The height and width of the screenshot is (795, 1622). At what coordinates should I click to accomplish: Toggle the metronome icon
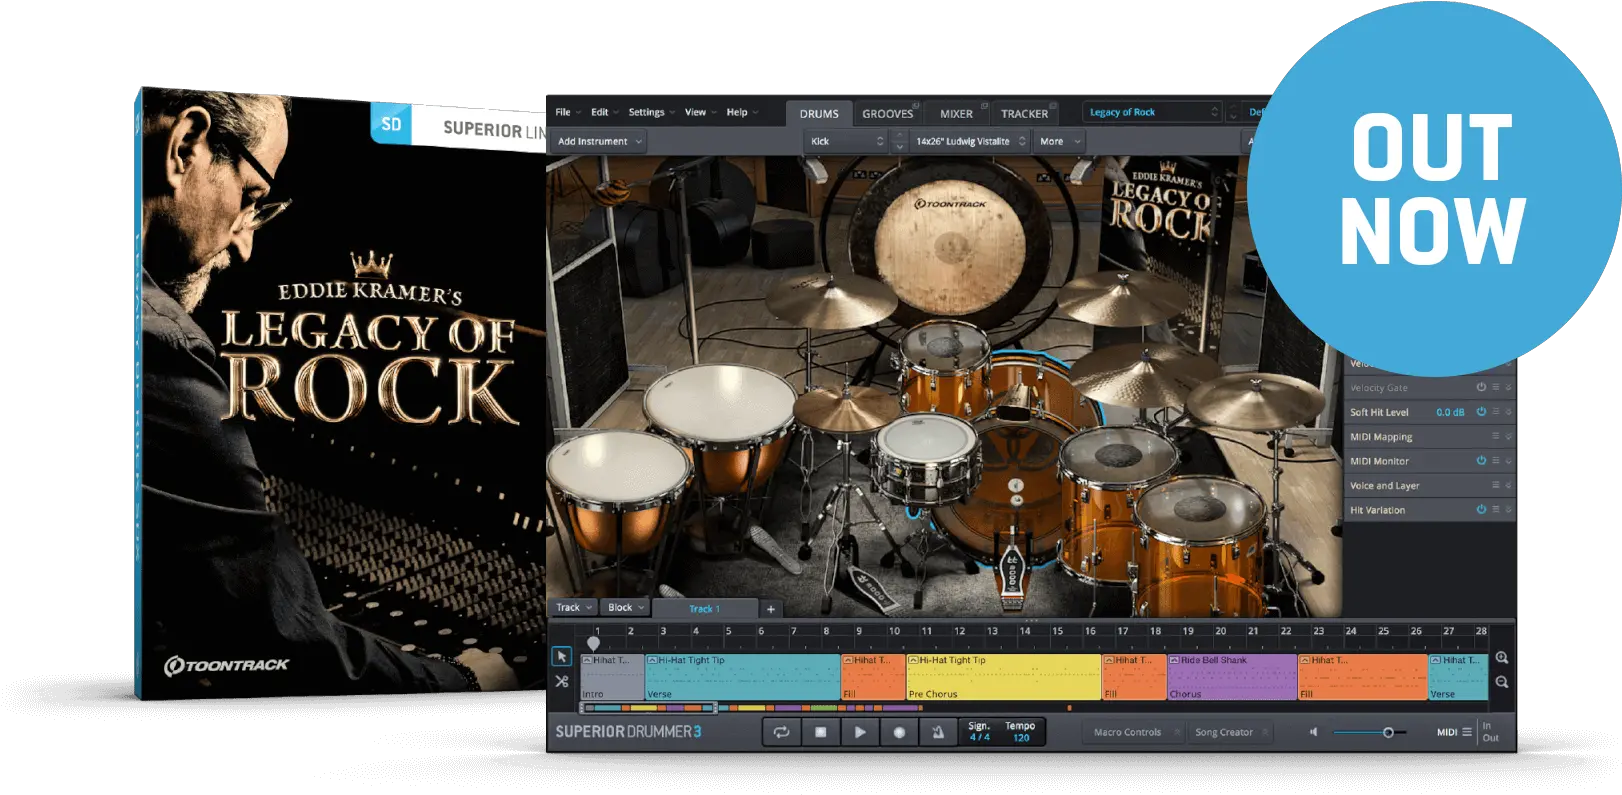coord(938,732)
